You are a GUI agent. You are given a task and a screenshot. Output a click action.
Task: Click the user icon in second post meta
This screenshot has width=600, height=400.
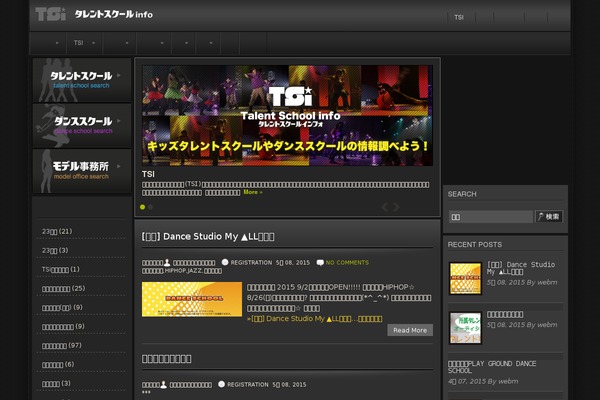click(x=163, y=384)
